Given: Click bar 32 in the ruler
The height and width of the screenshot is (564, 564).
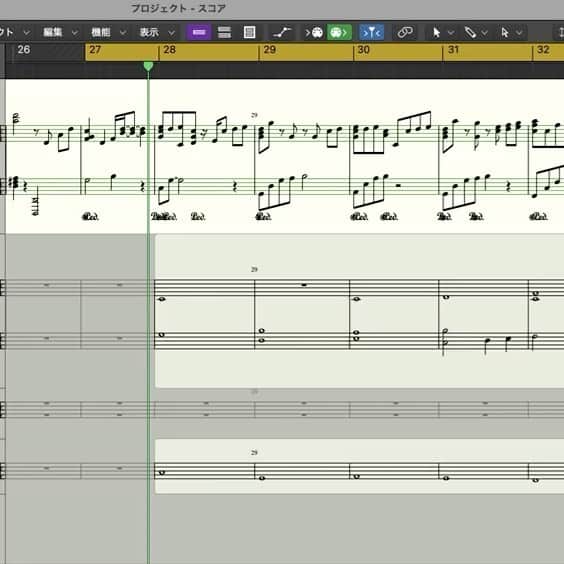Looking at the screenshot, I should [543, 50].
